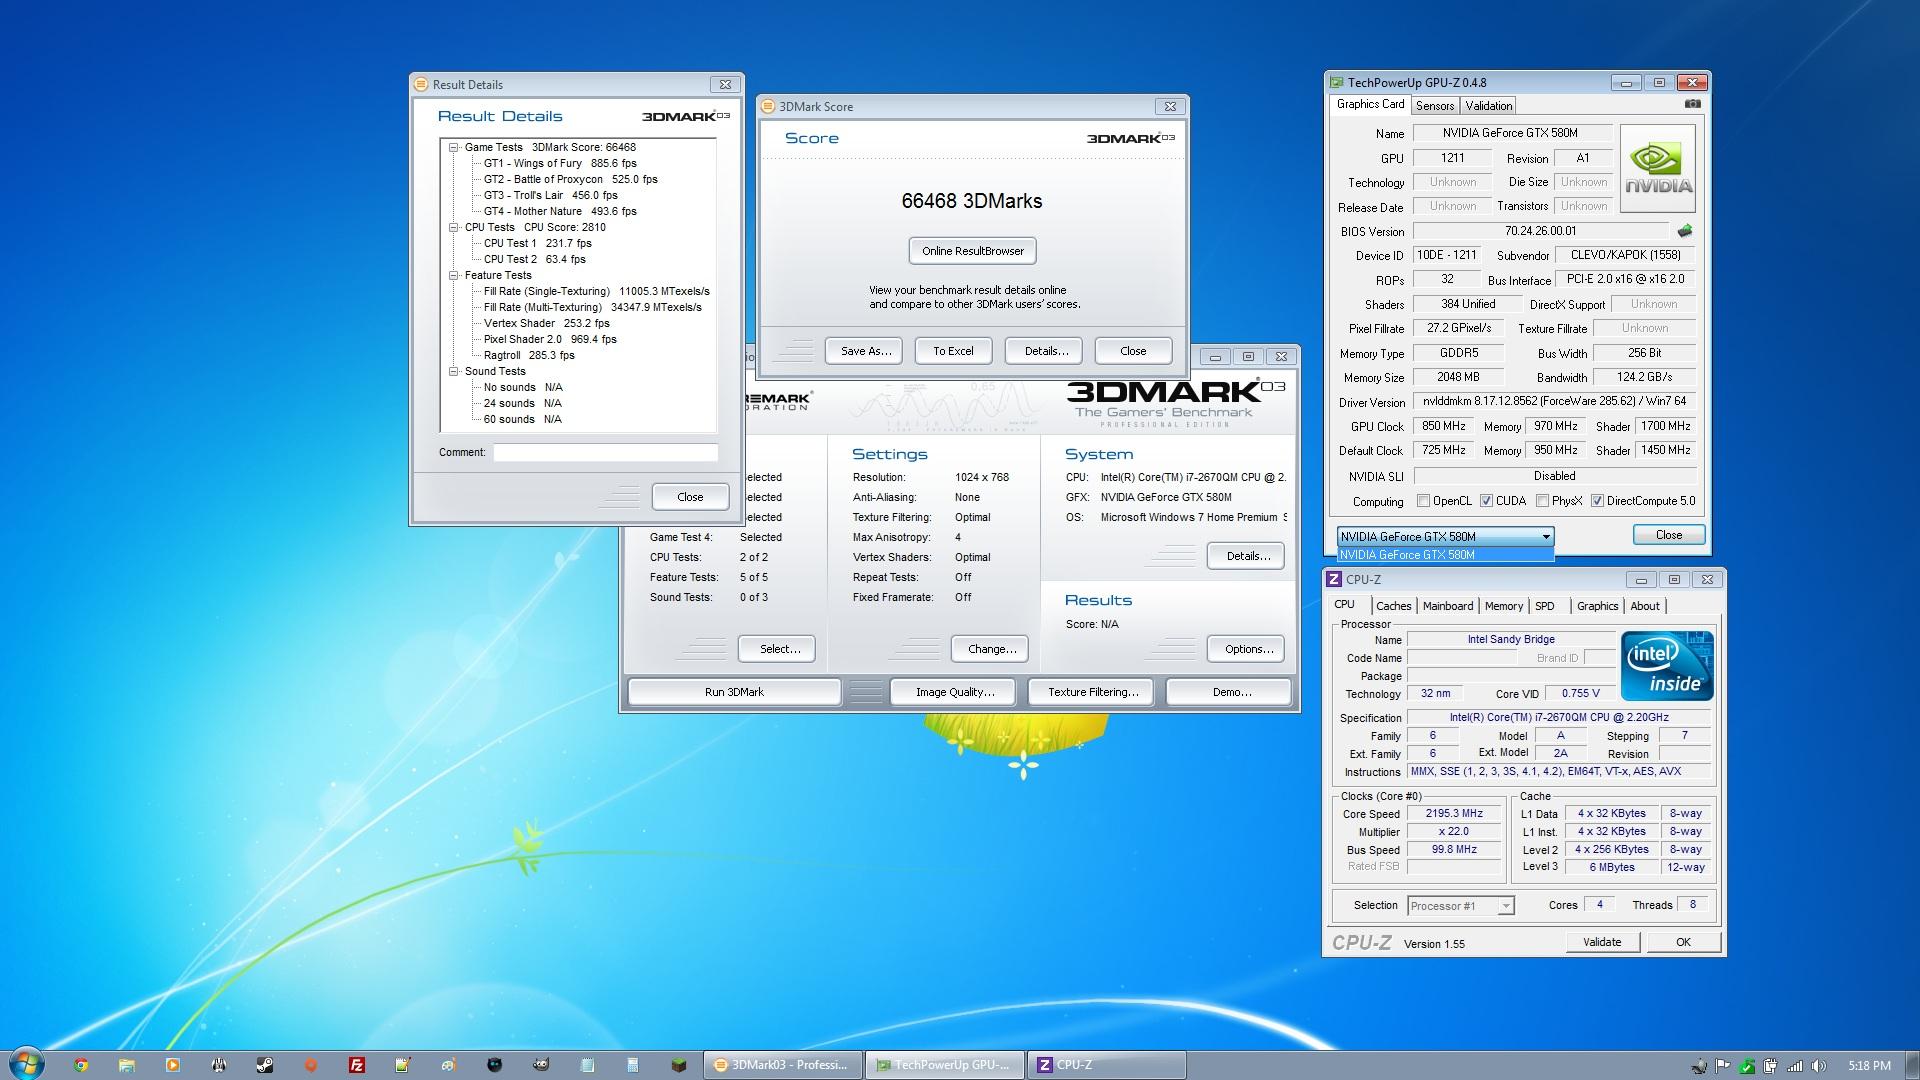Collapse the Sound Tests tree node
The image size is (1920, 1080).
[x=454, y=371]
